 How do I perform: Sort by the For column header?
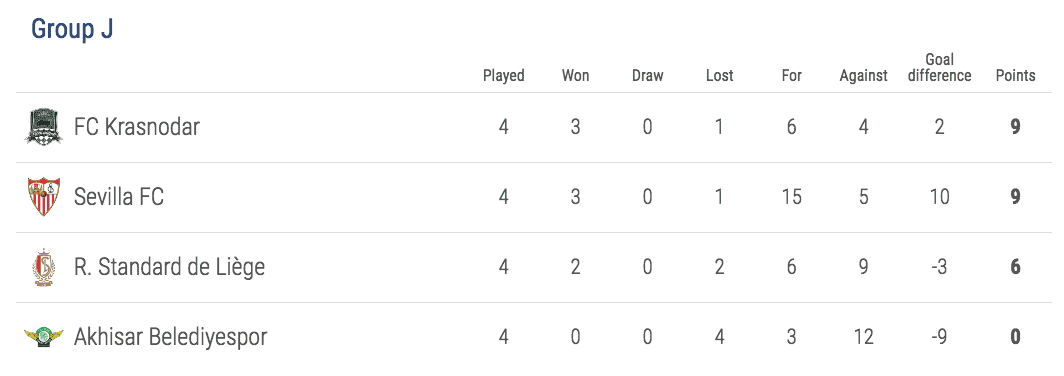[x=791, y=75]
